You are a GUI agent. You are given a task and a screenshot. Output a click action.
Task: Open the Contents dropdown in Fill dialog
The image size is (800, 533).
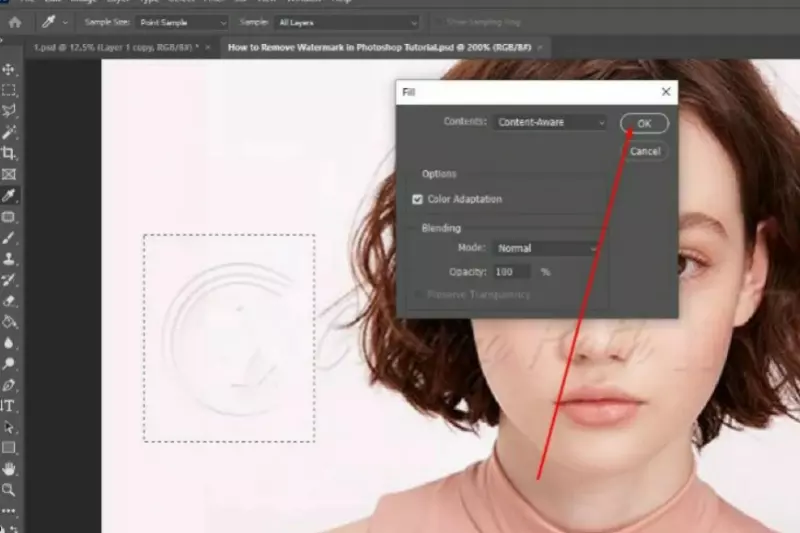[x=549, y=122]
